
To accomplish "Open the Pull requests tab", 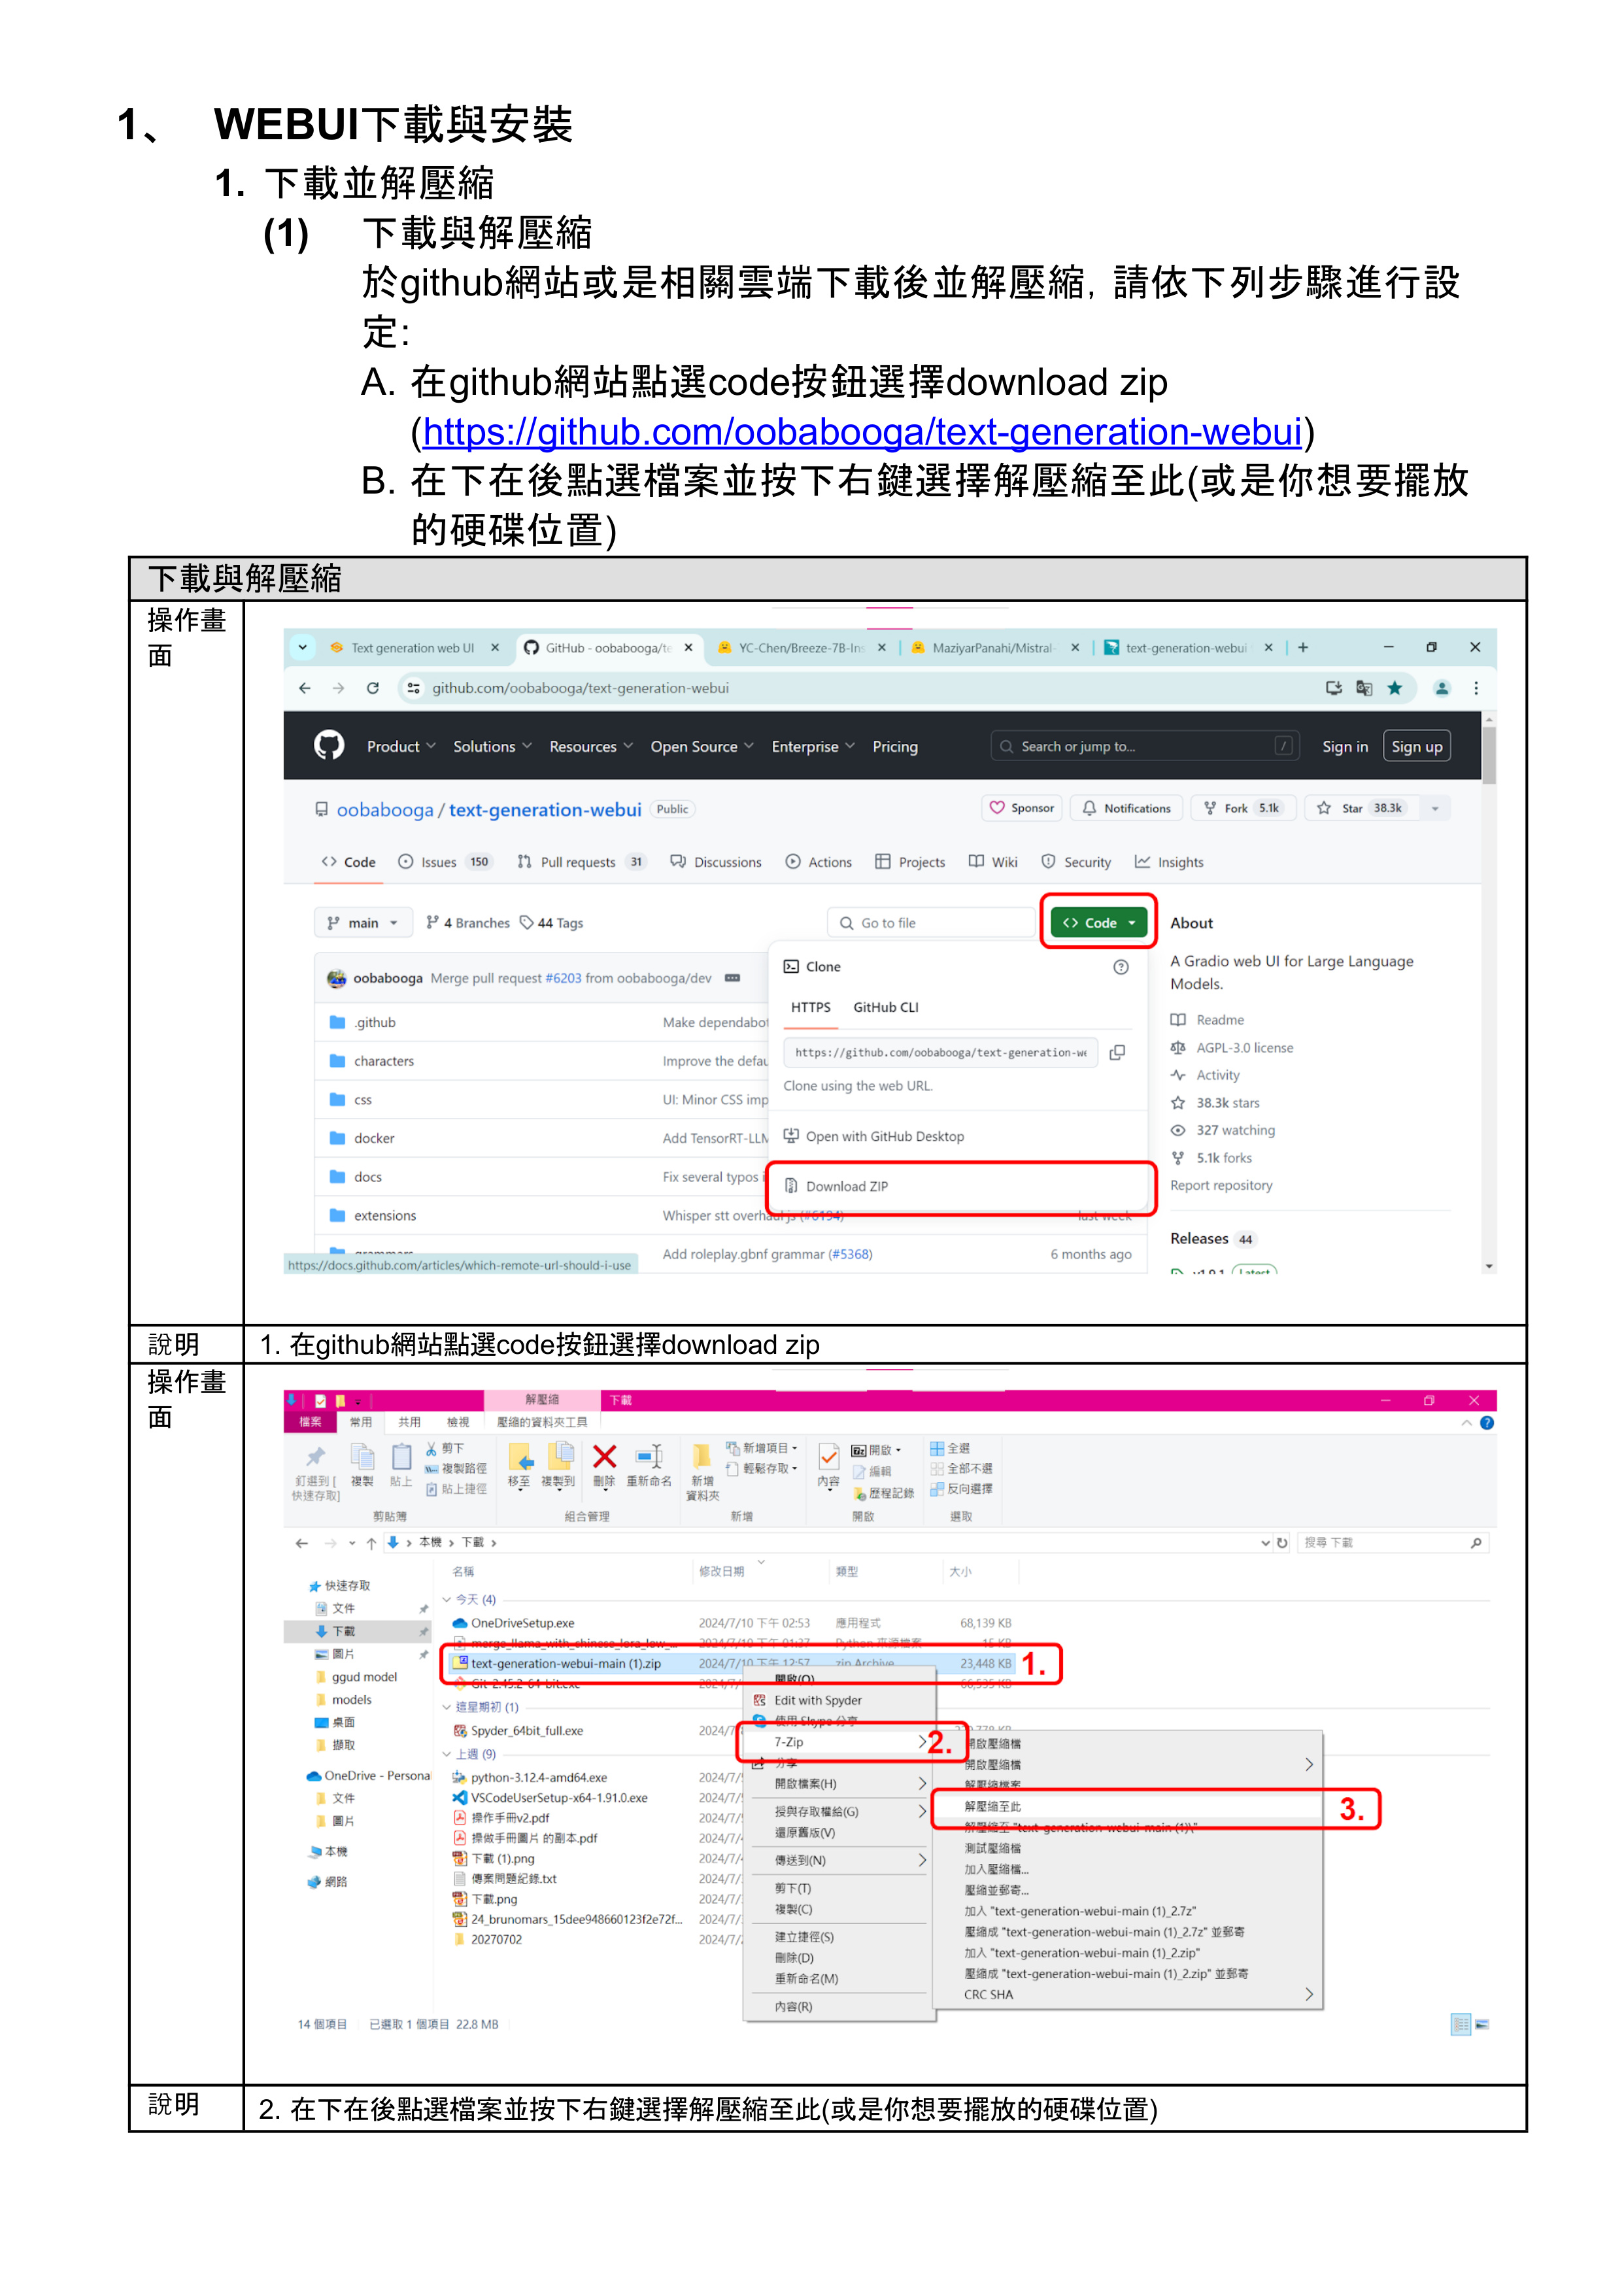I will click(581, 862).
